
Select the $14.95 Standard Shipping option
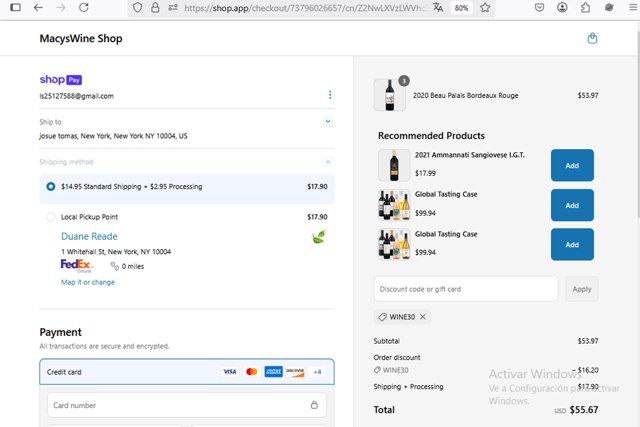tap(51, 186)
